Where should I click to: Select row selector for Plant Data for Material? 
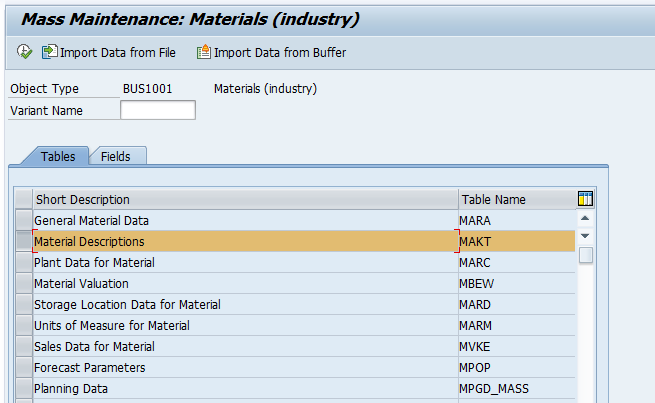(x=23, y=262)
